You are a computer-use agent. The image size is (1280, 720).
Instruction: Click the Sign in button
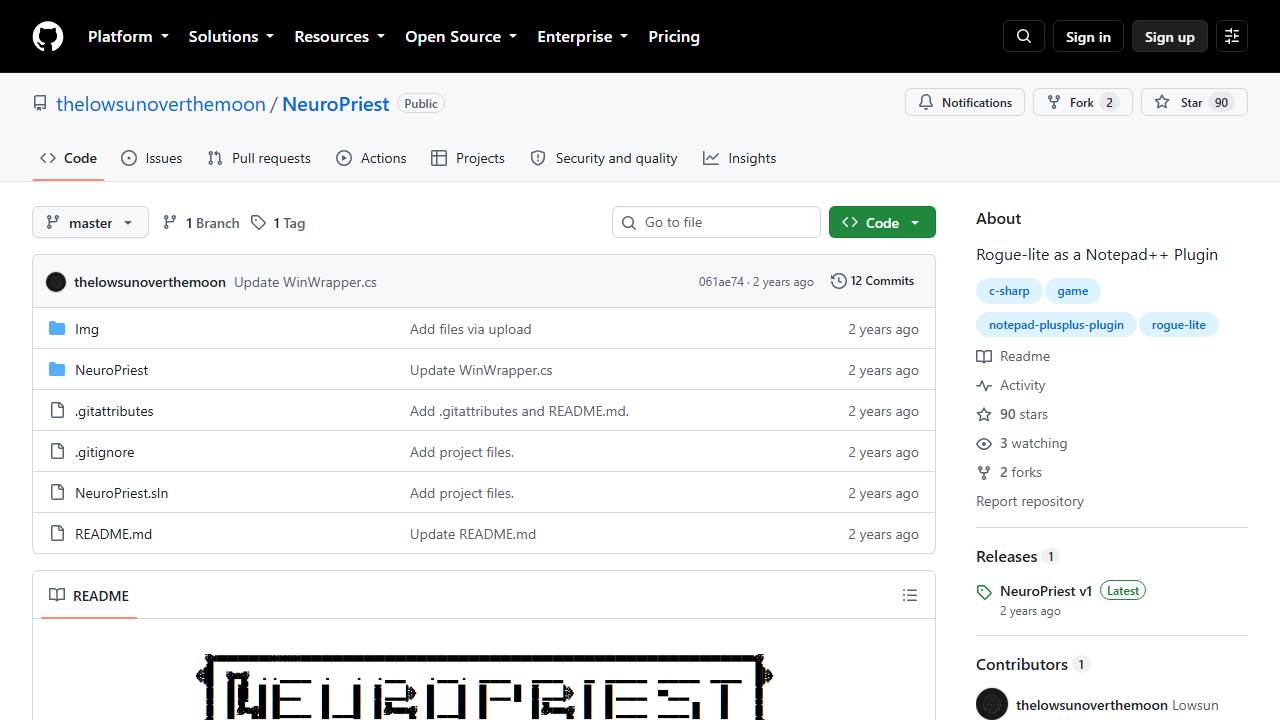coord(1088,37)
